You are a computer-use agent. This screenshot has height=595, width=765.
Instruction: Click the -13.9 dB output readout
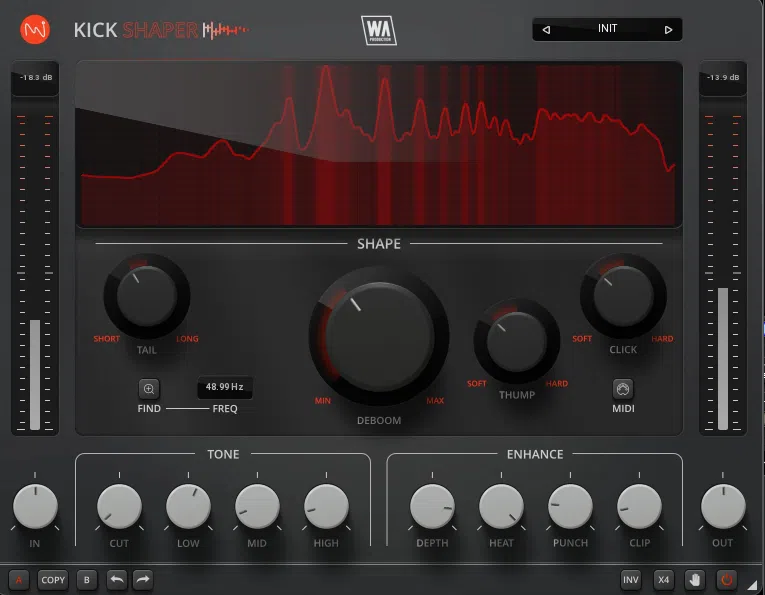point(723,78)
